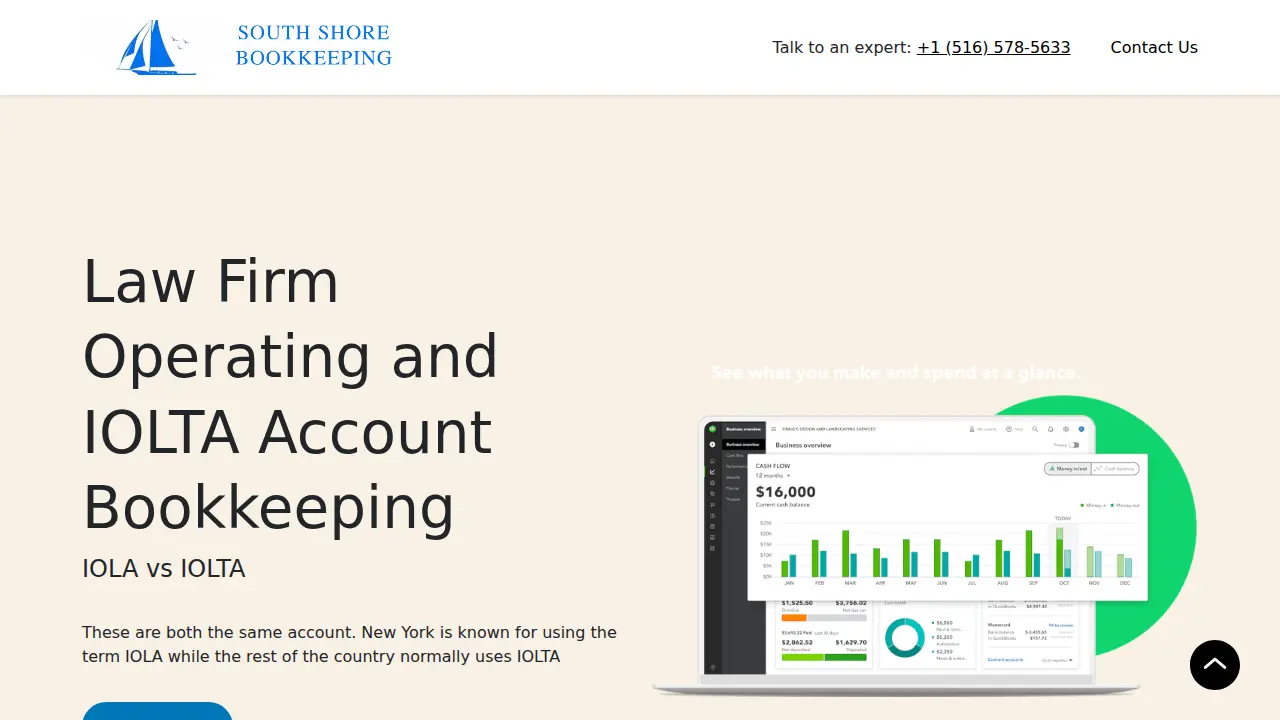Click the paragraph starting "These are both the same account"
This screenshot has height=720, width=1280.
click(x=349, y=644)
